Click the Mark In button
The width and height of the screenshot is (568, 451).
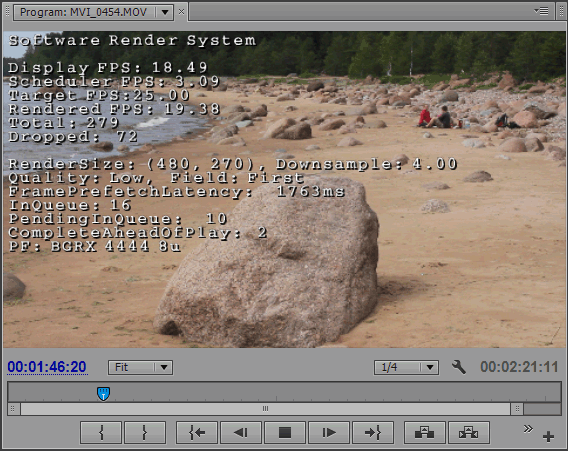point(101,432)
